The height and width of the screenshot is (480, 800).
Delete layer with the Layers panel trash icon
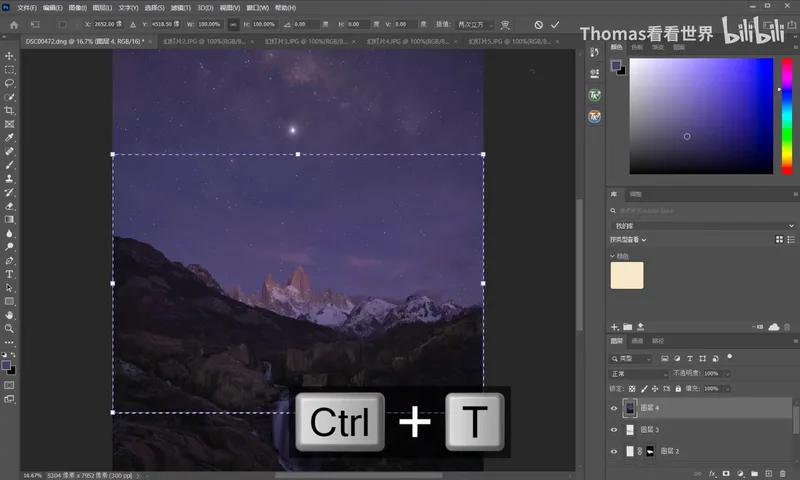(x=783, y=474)
